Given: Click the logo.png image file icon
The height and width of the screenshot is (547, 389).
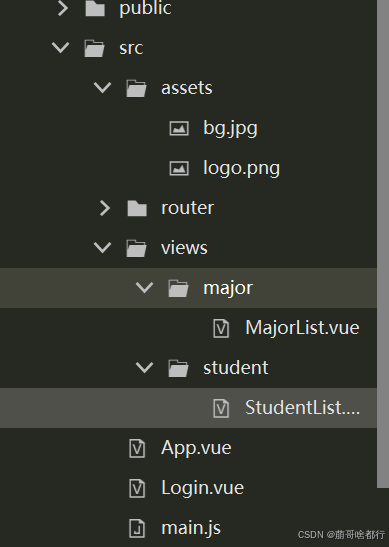Looking at the screenshot, I should 179,168.
